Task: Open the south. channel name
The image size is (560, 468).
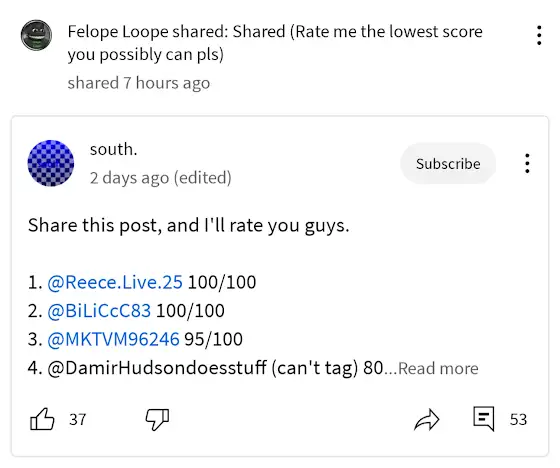Action: 114,149
